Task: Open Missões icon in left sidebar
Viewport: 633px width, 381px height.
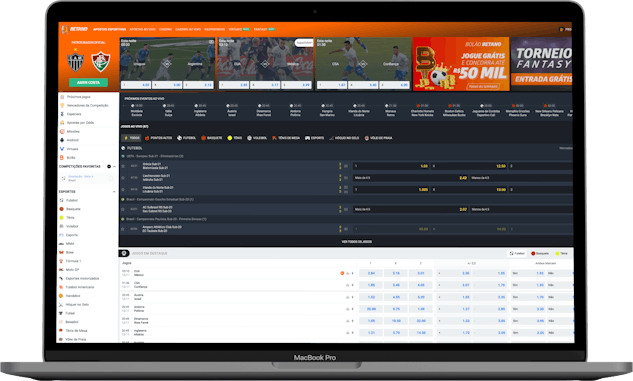Action: 62,132
